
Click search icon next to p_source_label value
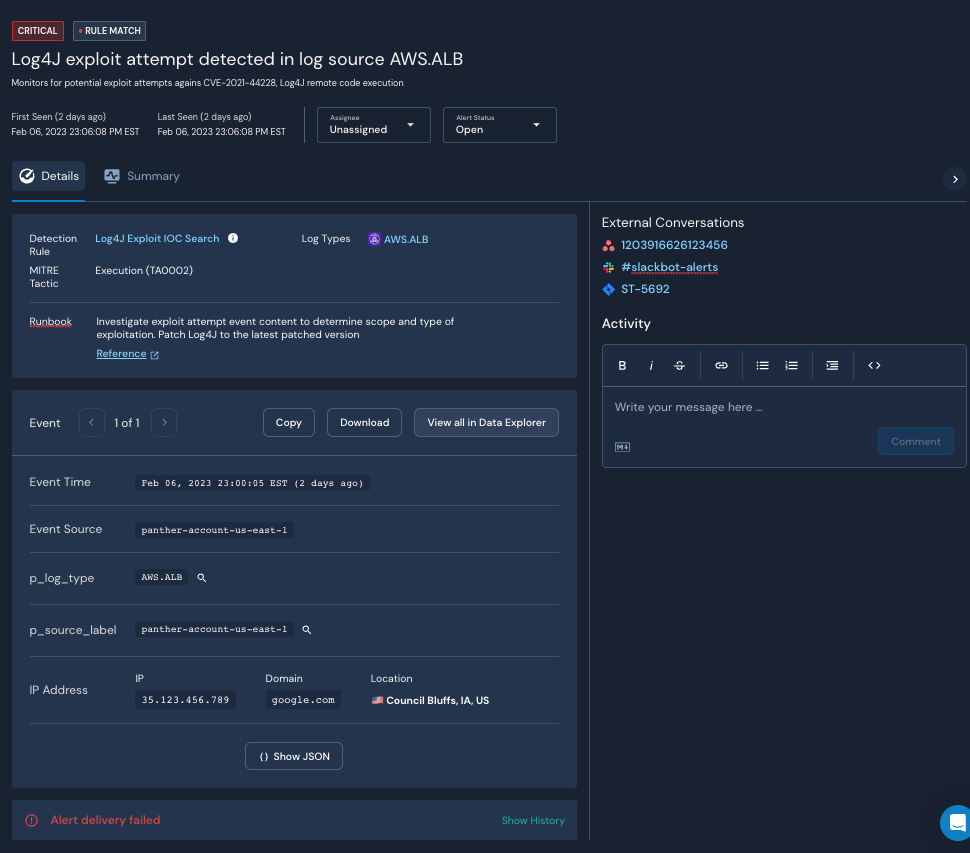pos(307,630)
